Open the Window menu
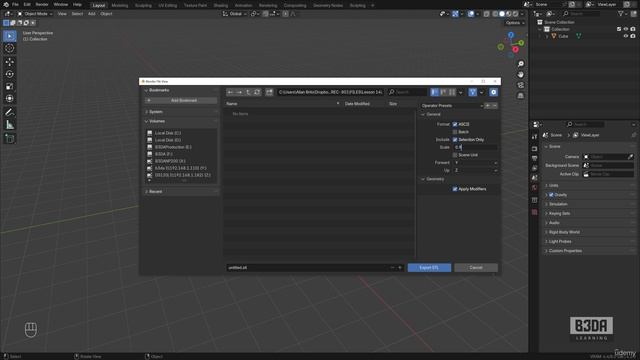This screenshot has height=360, width=640. (x=61, y=4)
